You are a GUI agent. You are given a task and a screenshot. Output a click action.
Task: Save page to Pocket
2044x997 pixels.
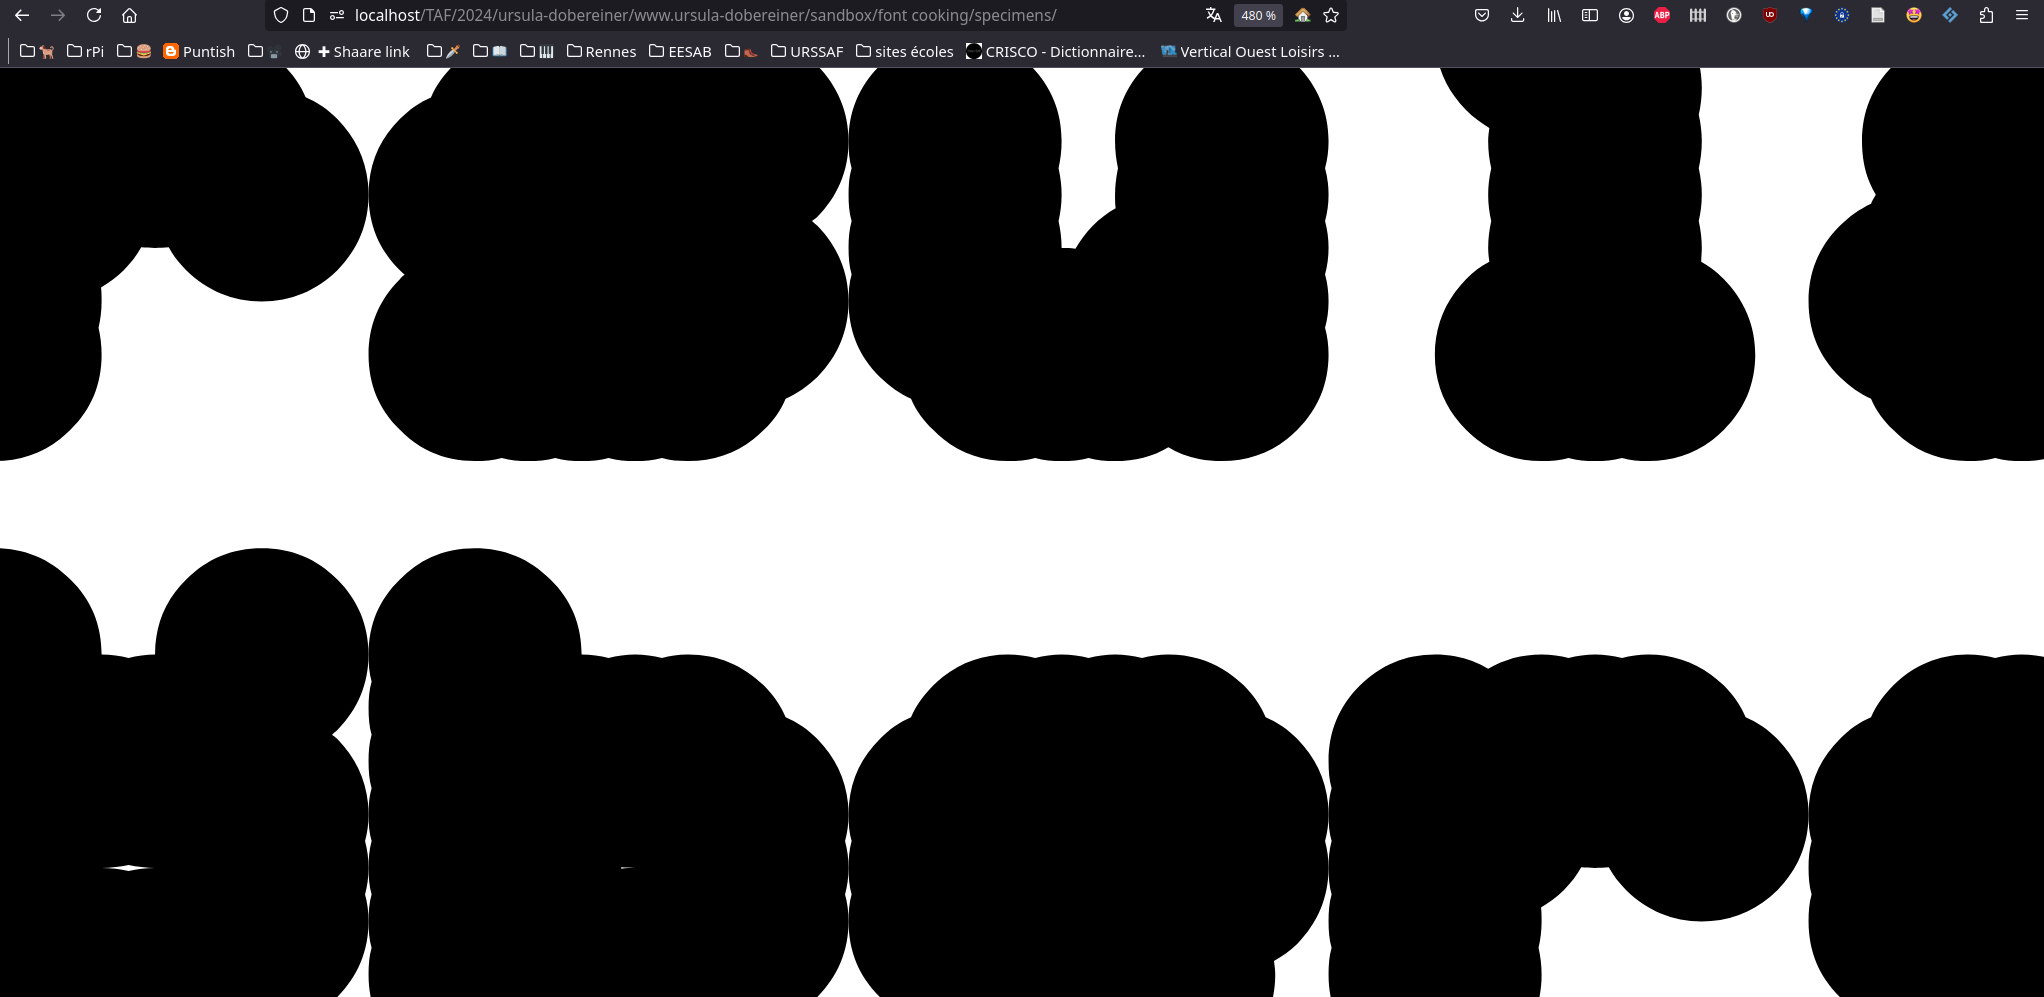(x=1482, y=15)
